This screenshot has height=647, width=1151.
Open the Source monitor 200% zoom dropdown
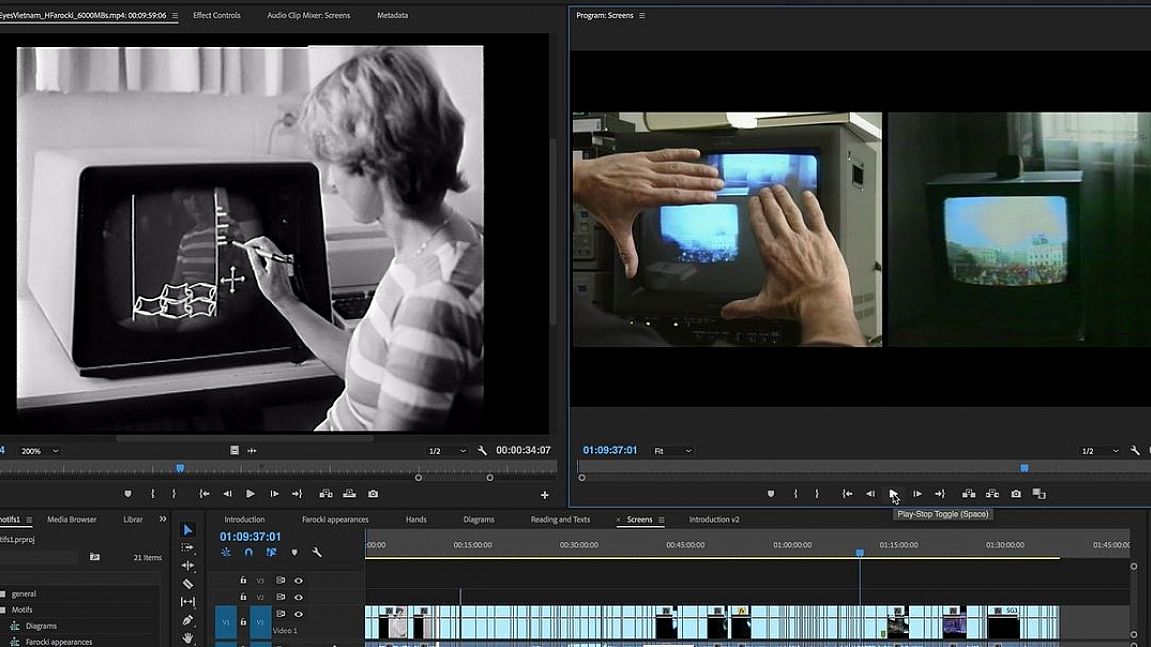click(40, 451)
